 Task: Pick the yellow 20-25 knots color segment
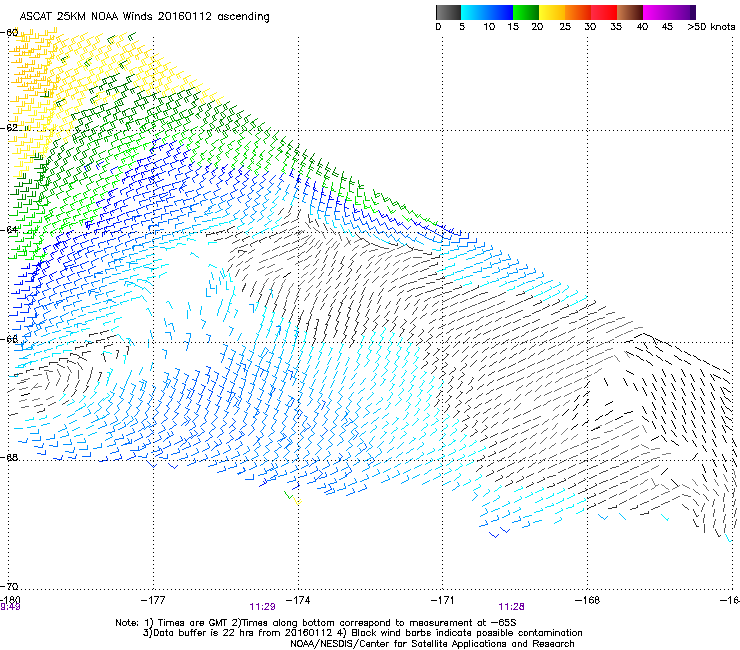pos(552,12)
